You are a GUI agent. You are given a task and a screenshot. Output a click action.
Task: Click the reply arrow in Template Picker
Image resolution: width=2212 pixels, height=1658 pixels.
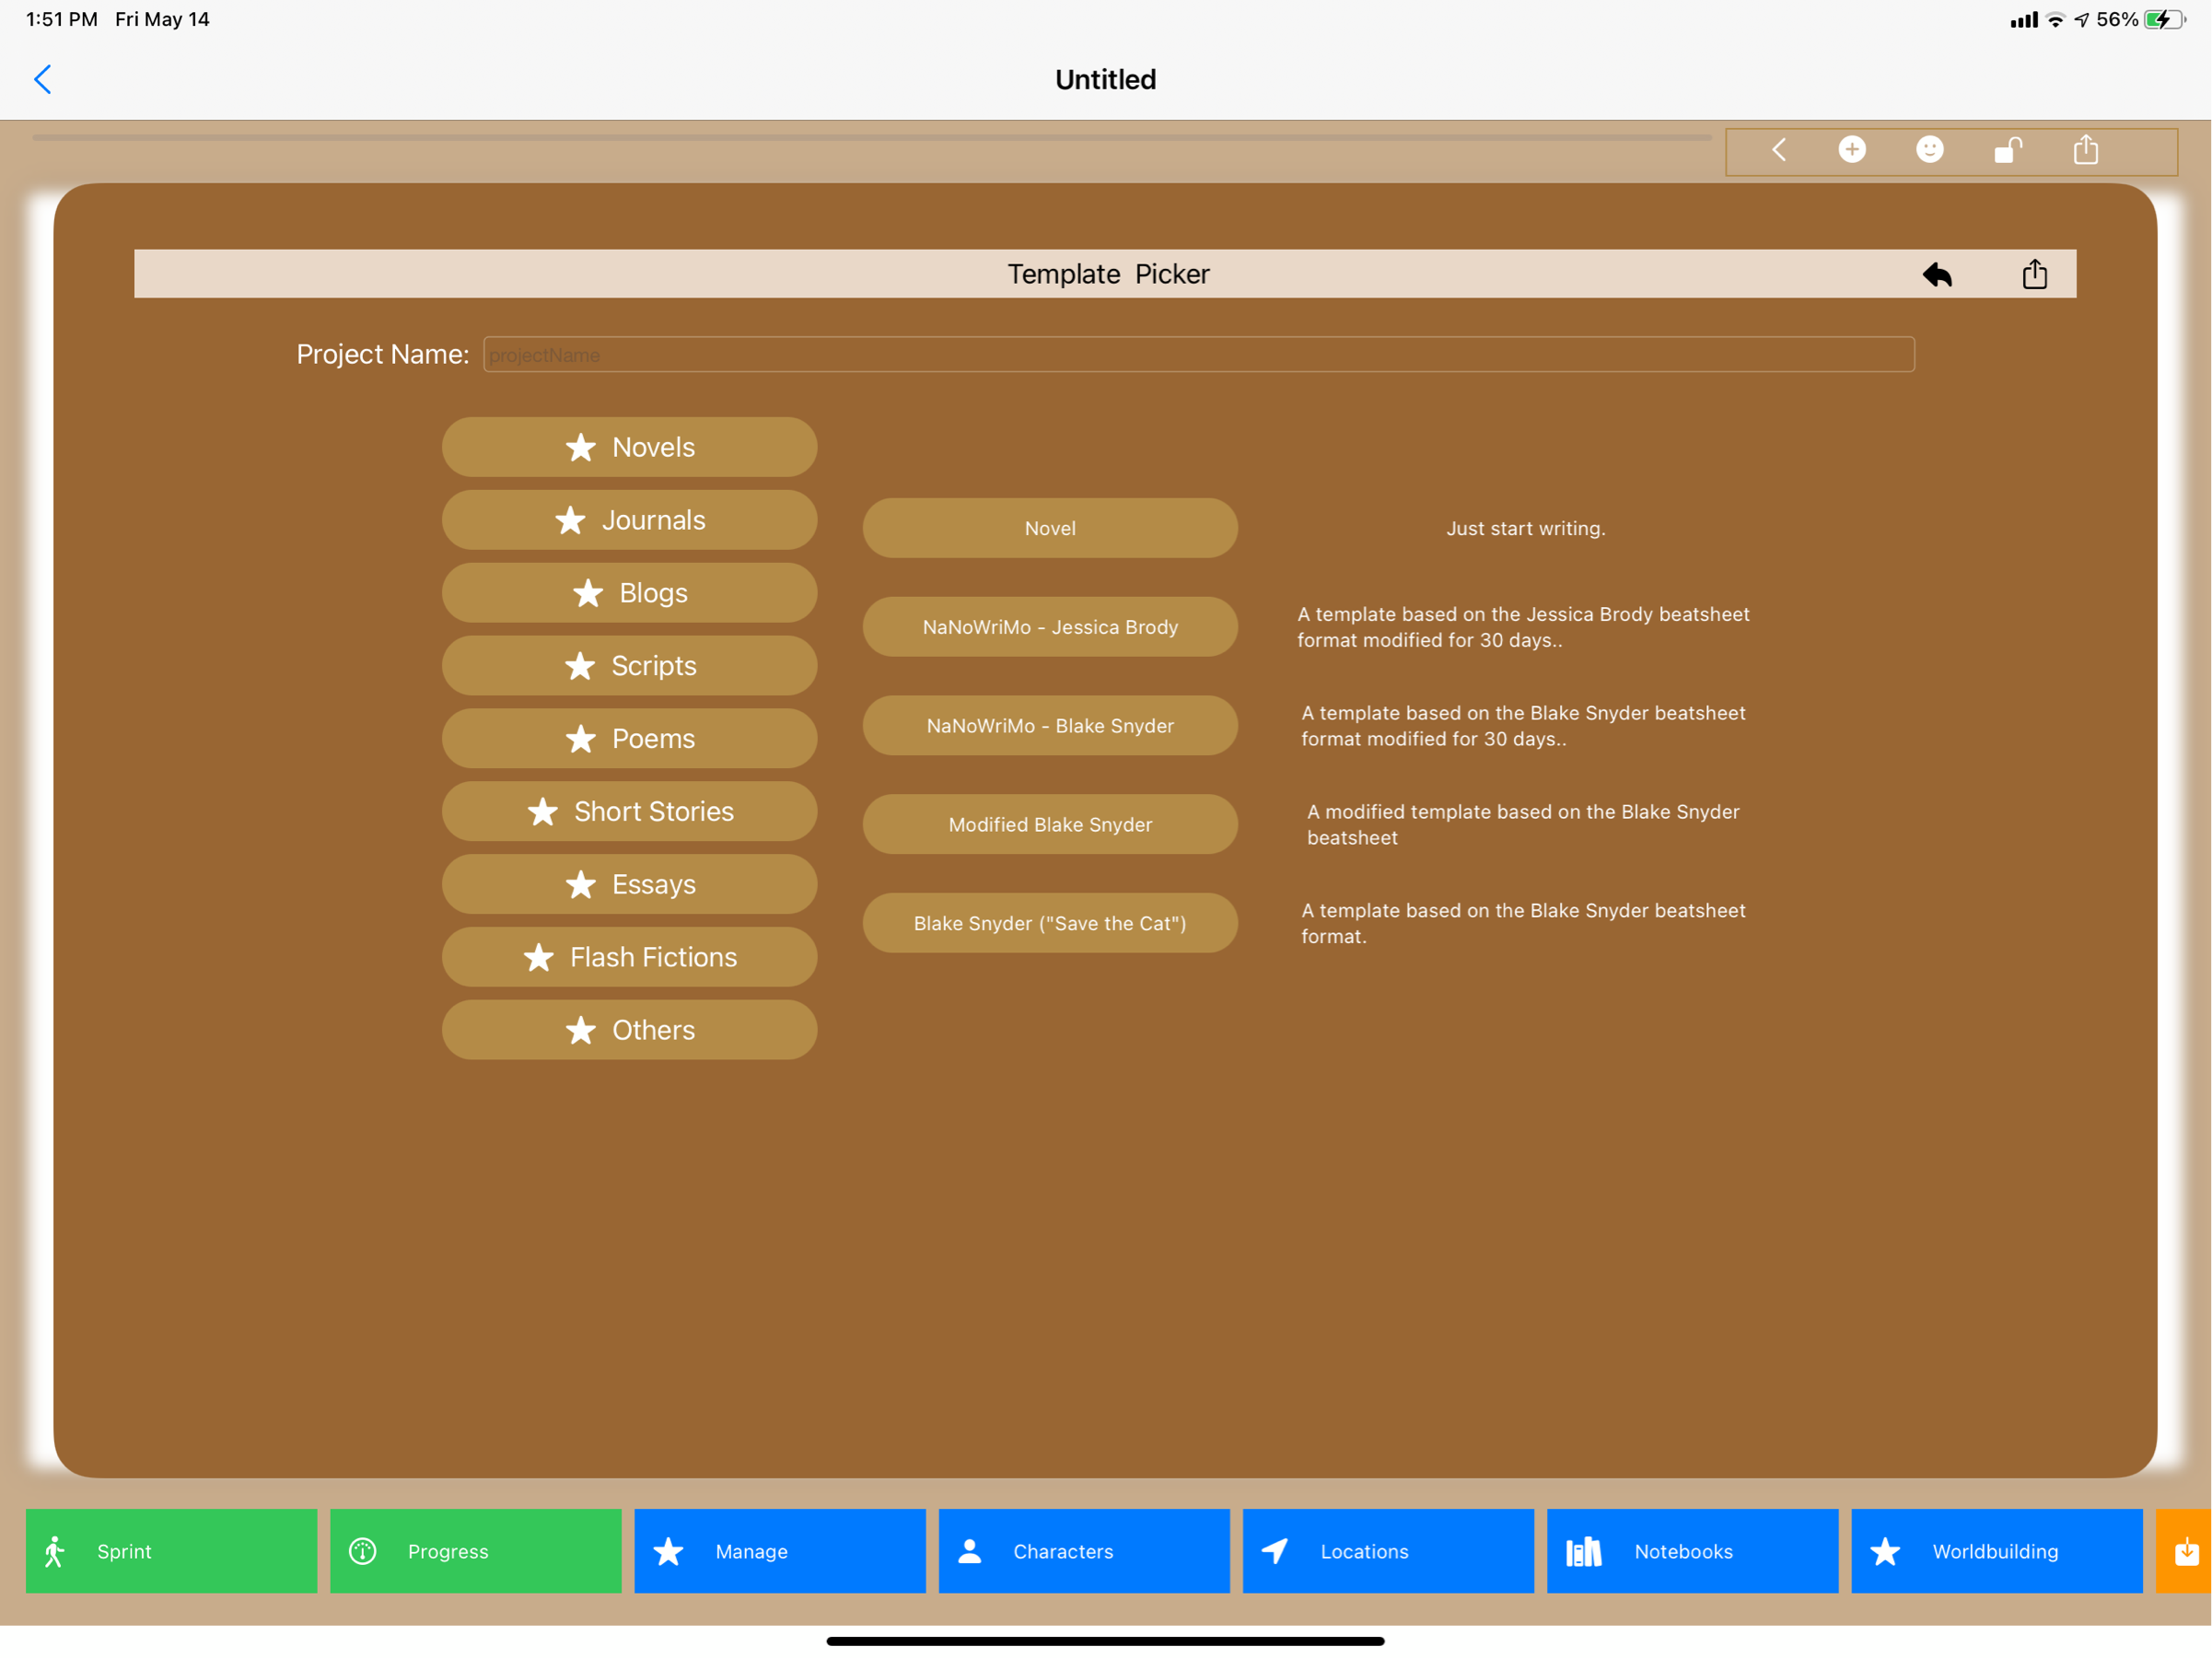tap(1937, 274)
